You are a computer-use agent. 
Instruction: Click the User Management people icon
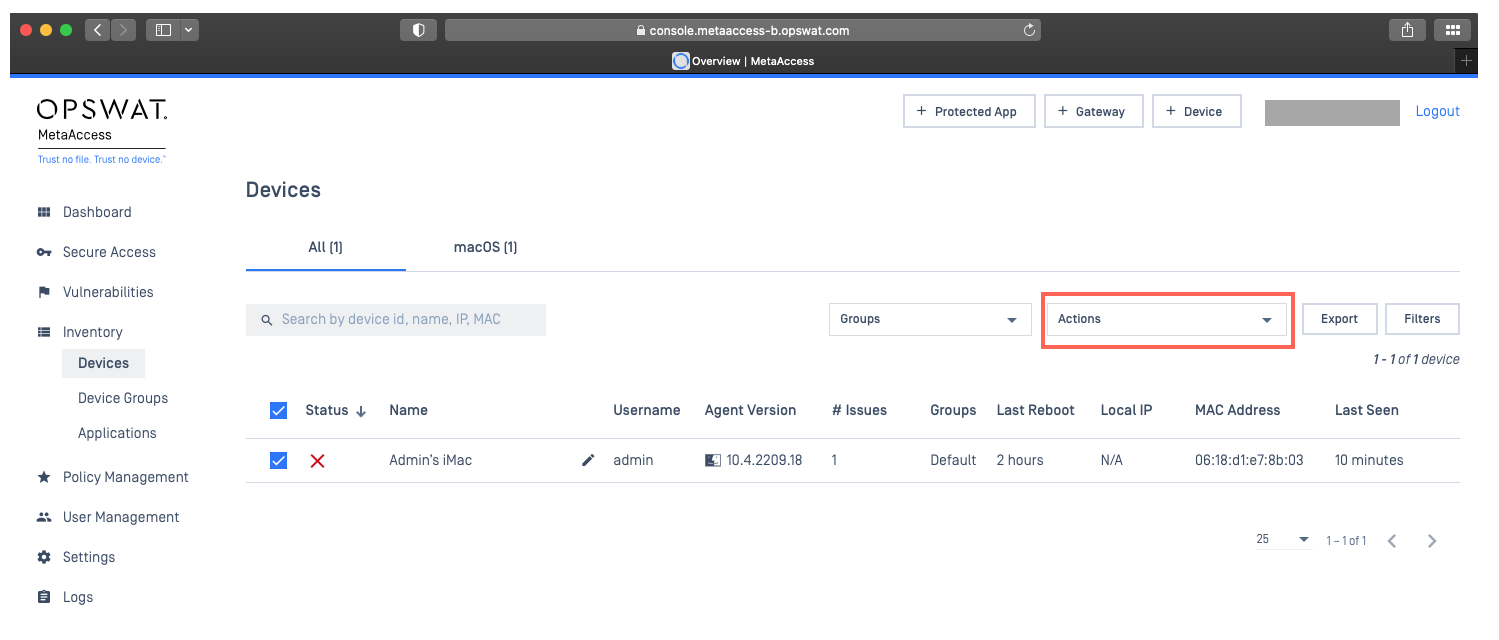pyautogui.click(x=44, y=517)
